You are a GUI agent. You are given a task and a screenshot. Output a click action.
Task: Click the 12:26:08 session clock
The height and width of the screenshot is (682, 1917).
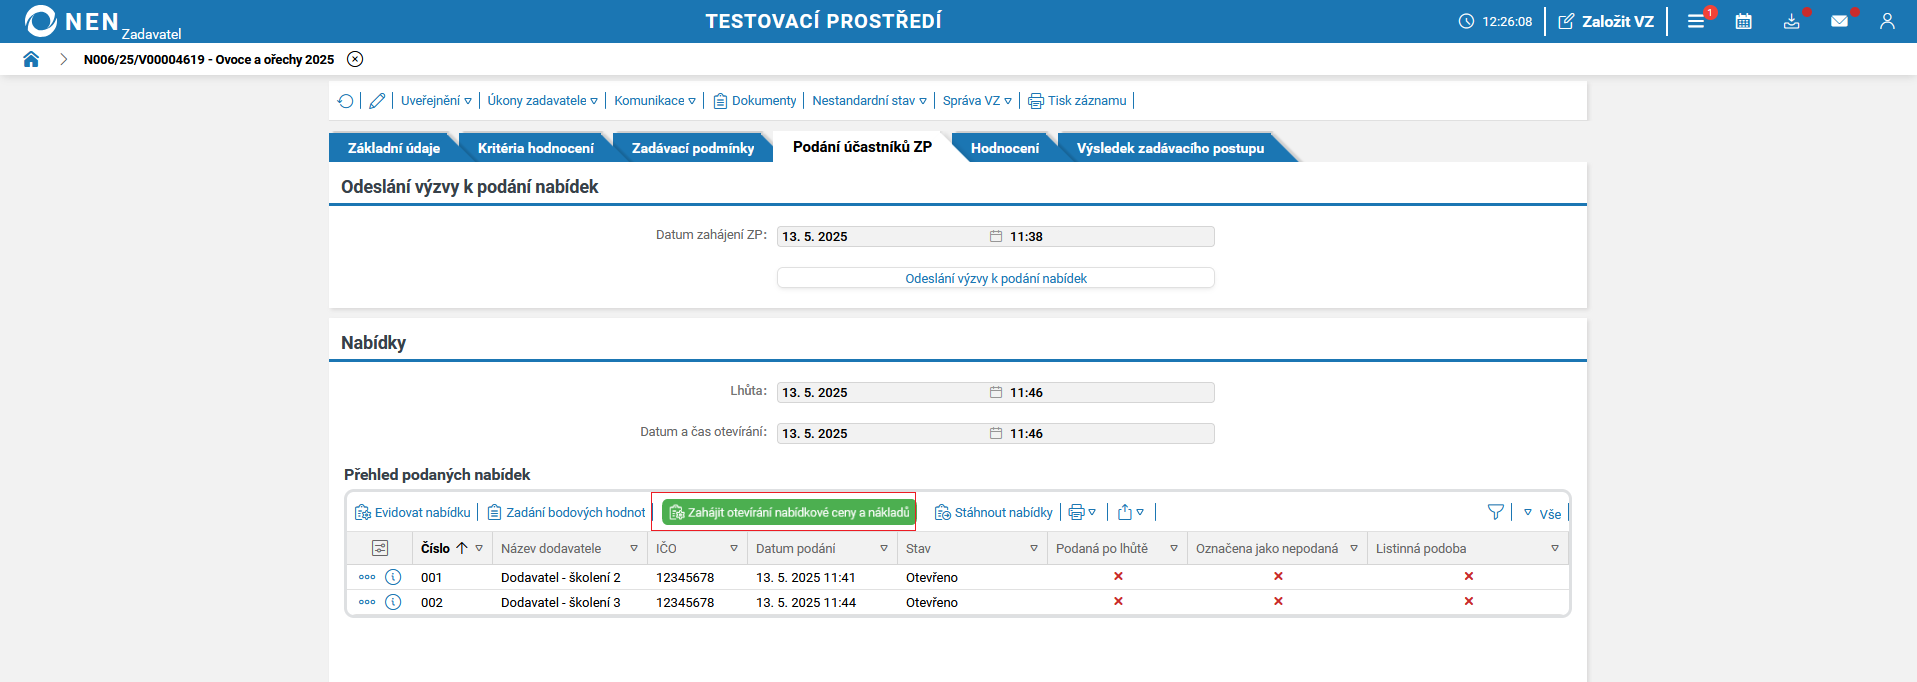point(1495,21)
